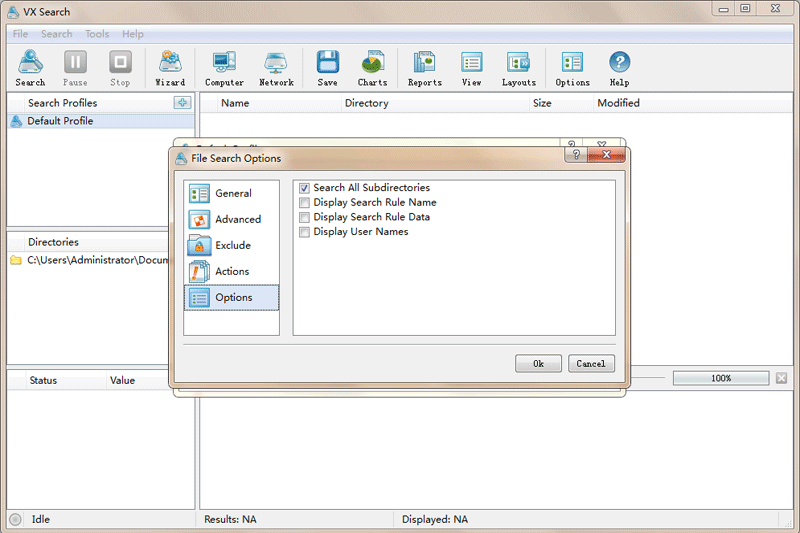
Task: Open Layouts from the toolbar
Action: click(518, 68)
